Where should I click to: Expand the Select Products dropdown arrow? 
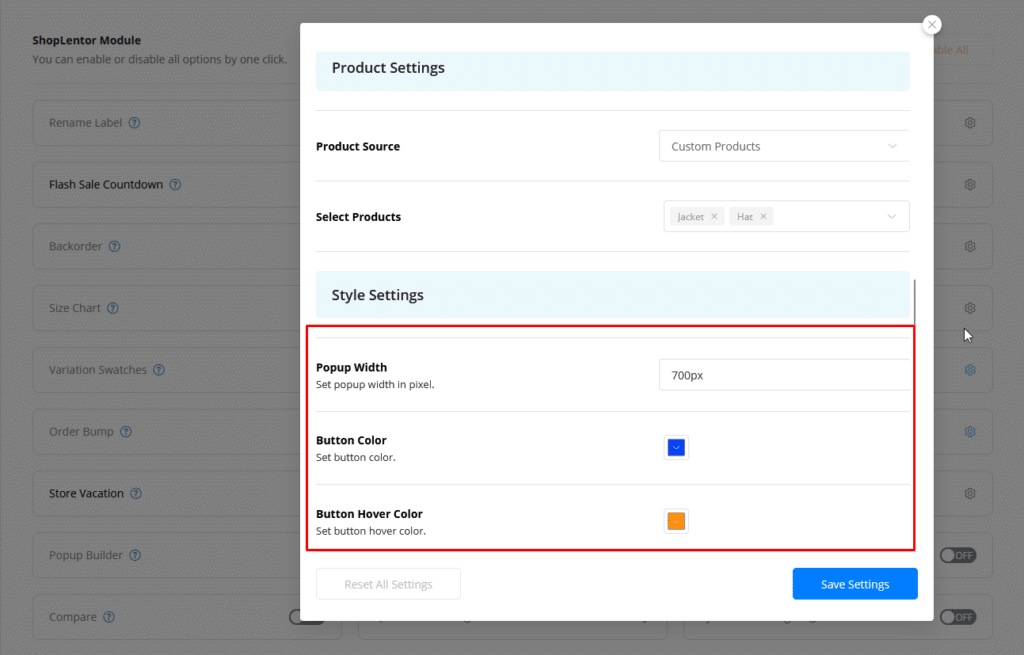[x=892, y=216]
